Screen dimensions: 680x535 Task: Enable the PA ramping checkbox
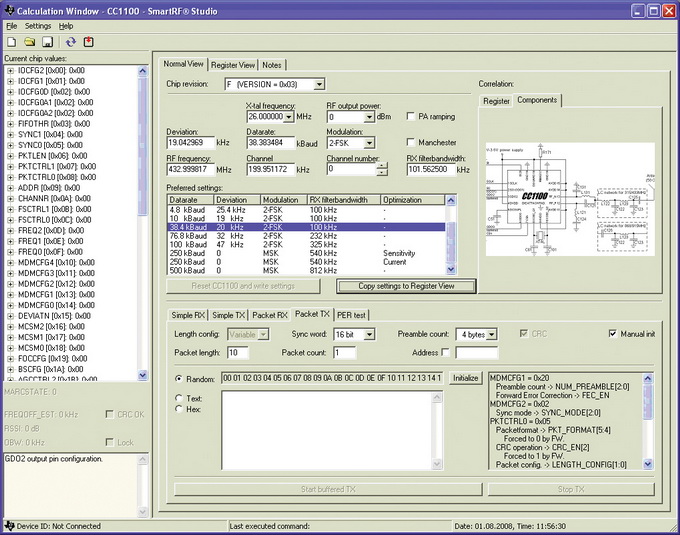411,117
